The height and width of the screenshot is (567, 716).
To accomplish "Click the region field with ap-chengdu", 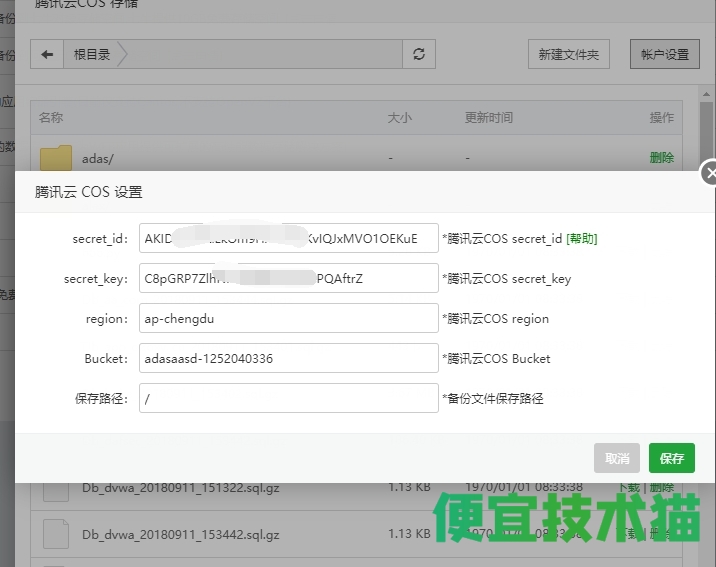I will pyautogui.click(x=289, y=318).
